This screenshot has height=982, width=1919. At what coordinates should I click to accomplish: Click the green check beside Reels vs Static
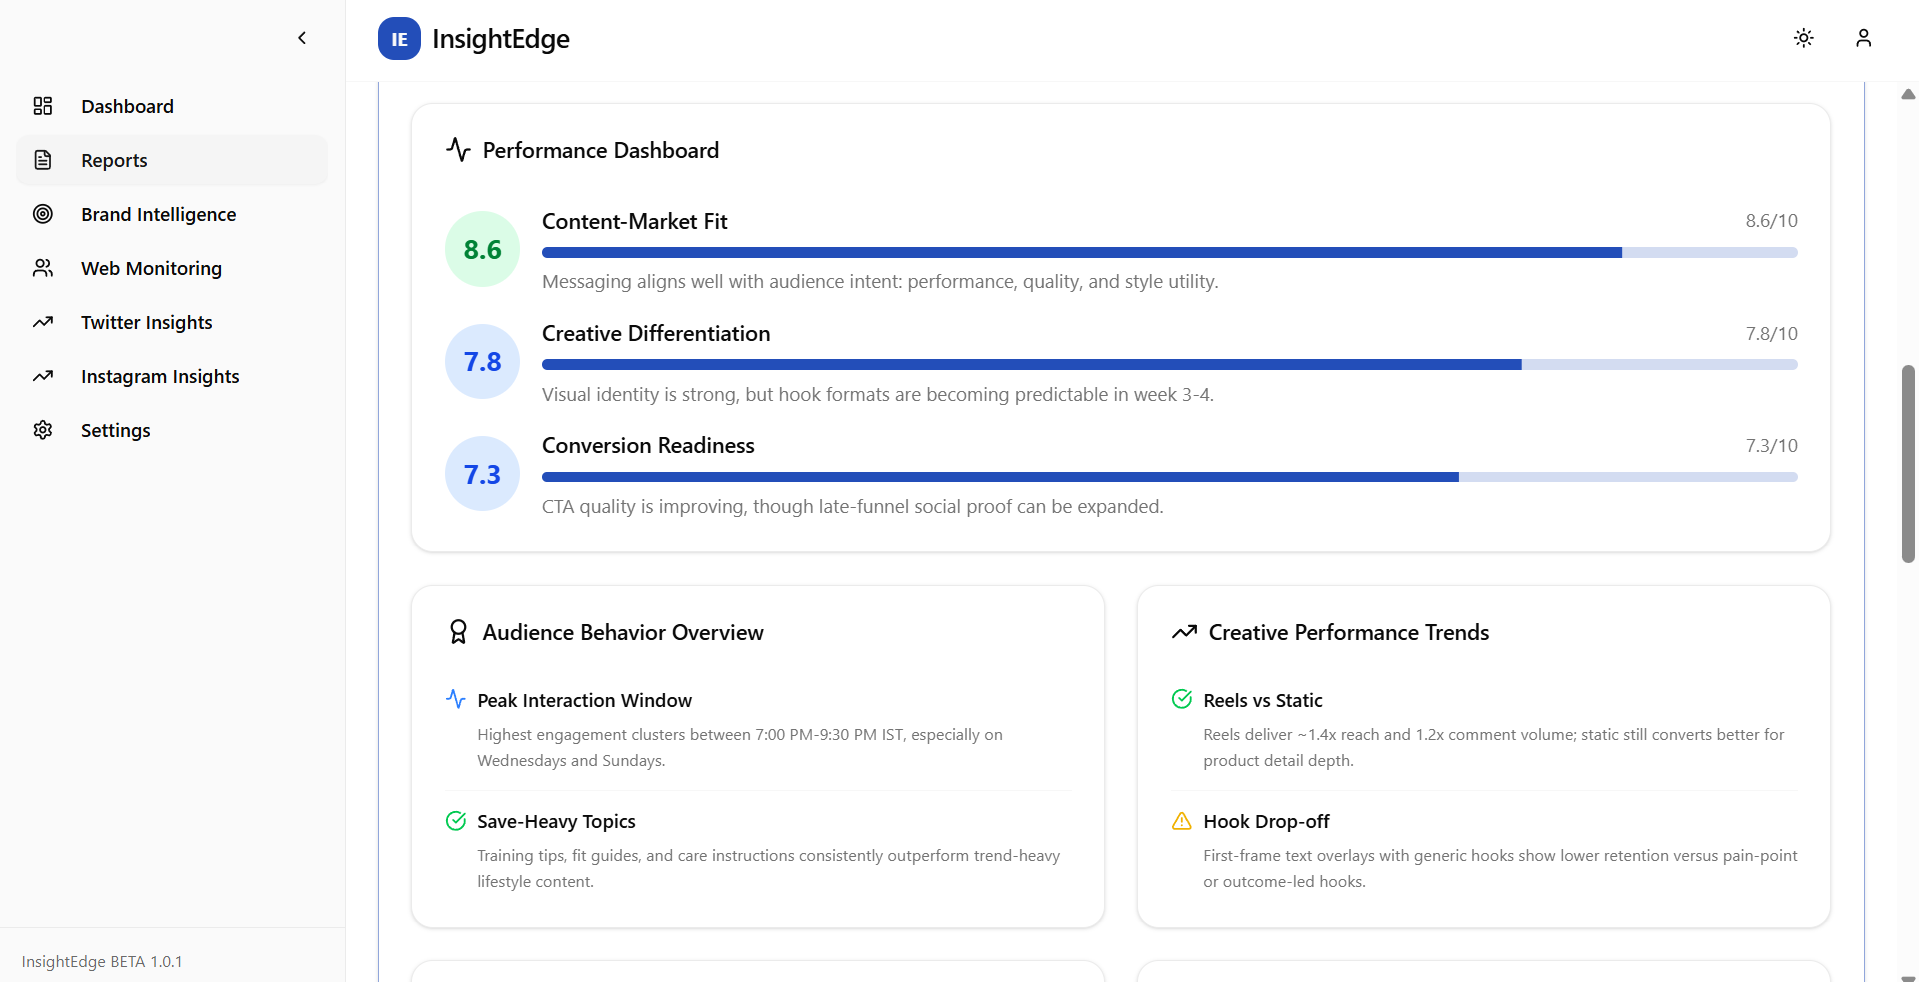tap(1181, 700)
